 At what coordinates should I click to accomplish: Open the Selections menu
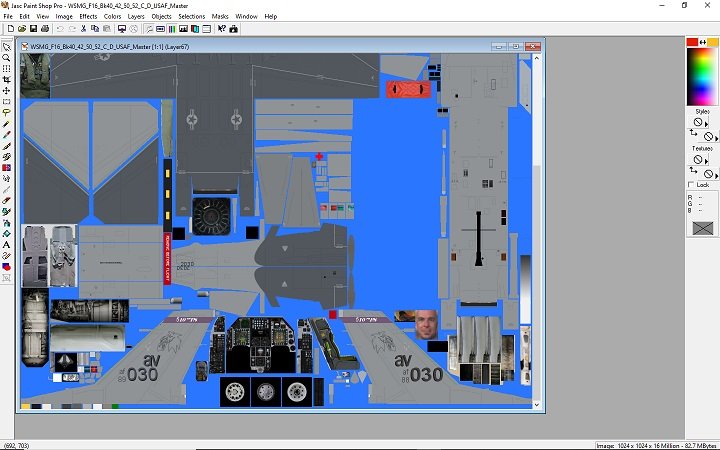coord(191,17)
